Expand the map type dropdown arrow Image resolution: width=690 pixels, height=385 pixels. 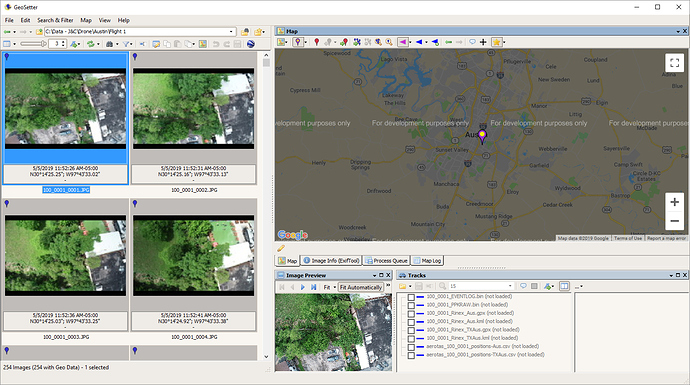pyautogui.click(x=287, y=42)
